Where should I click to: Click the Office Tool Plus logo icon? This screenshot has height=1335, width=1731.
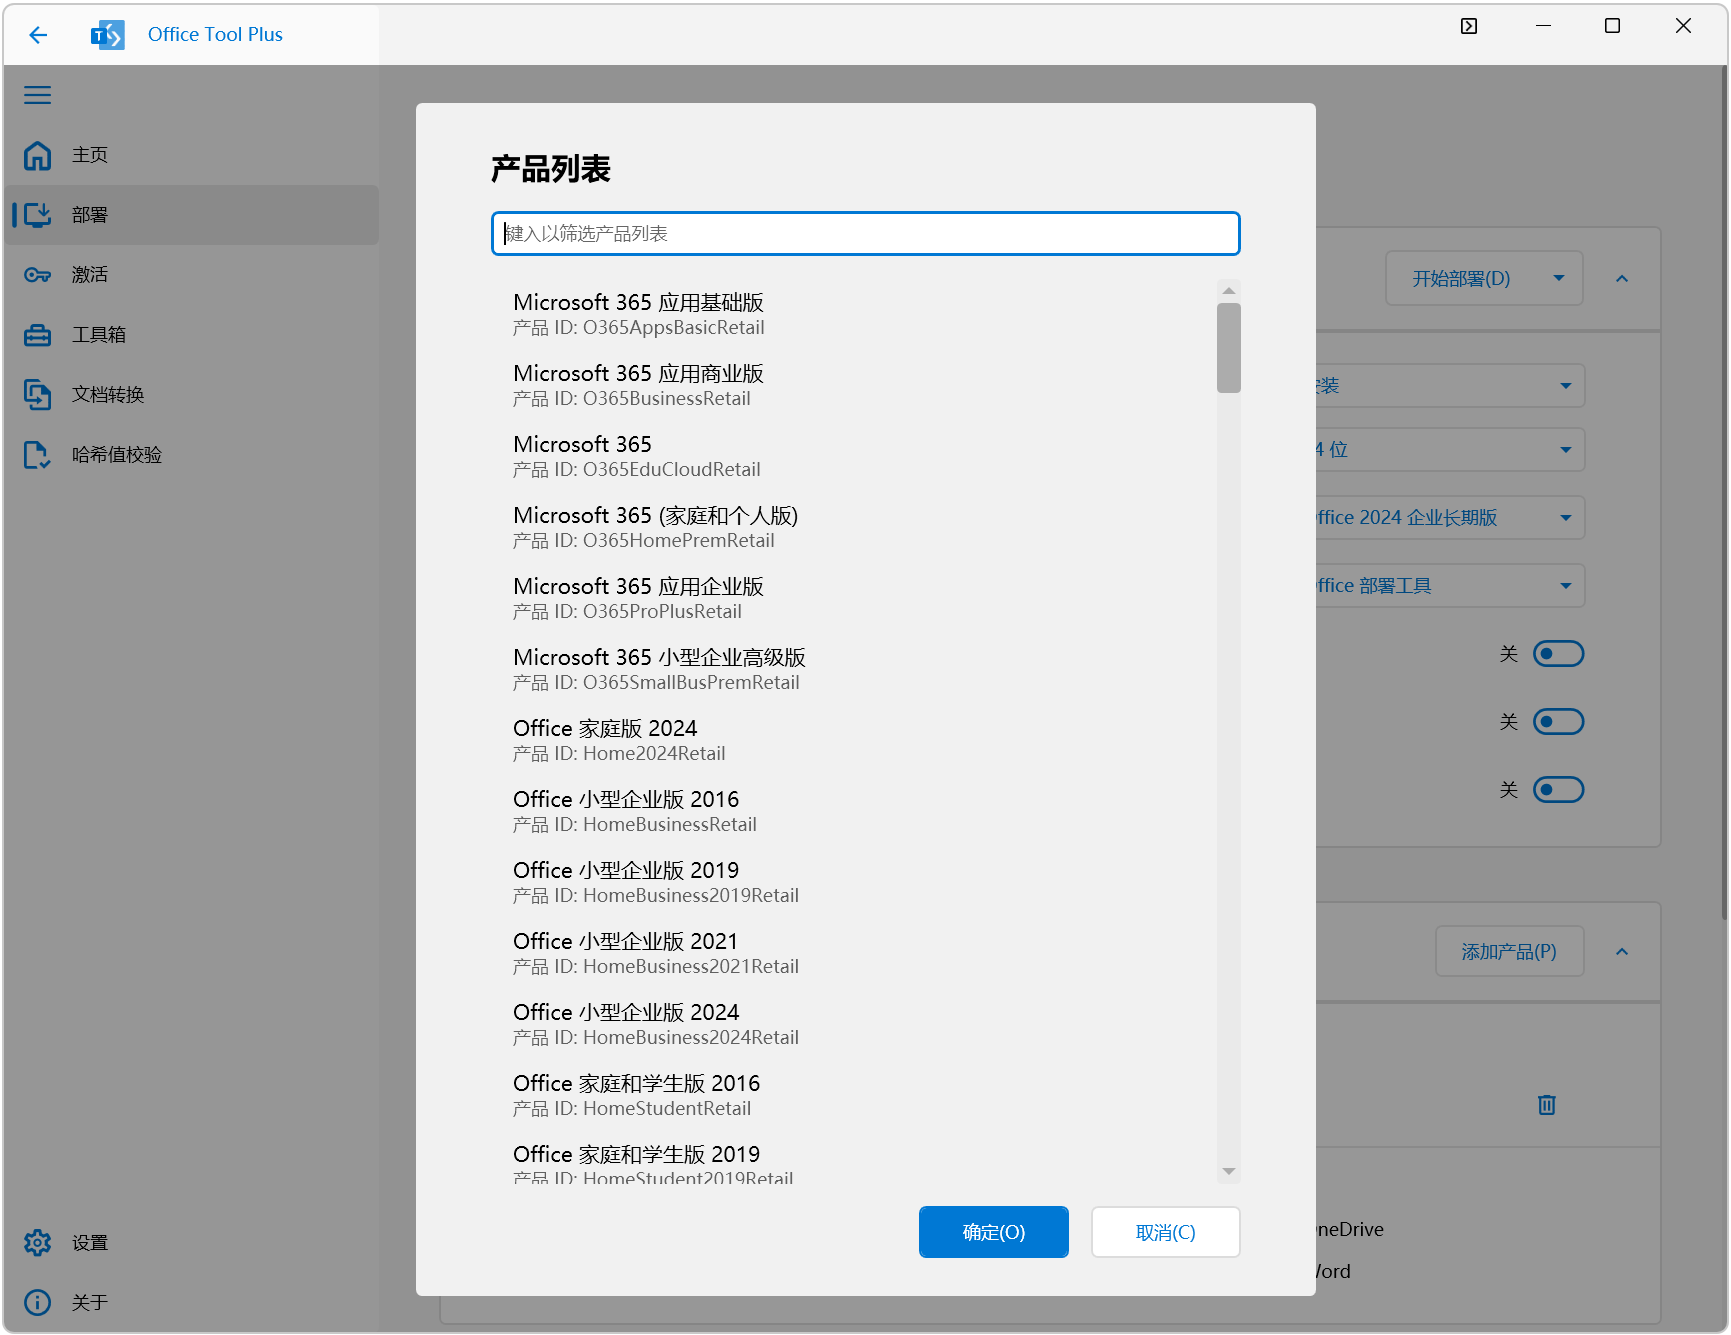pyautogui.click(x=107, y=35)
